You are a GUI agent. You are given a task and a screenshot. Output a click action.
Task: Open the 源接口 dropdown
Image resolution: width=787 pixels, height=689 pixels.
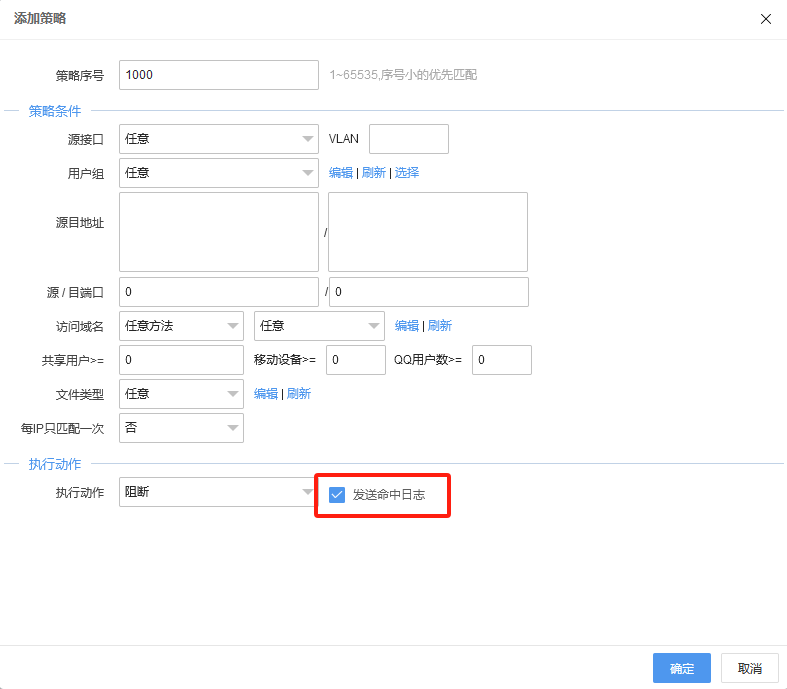point(218,139)
